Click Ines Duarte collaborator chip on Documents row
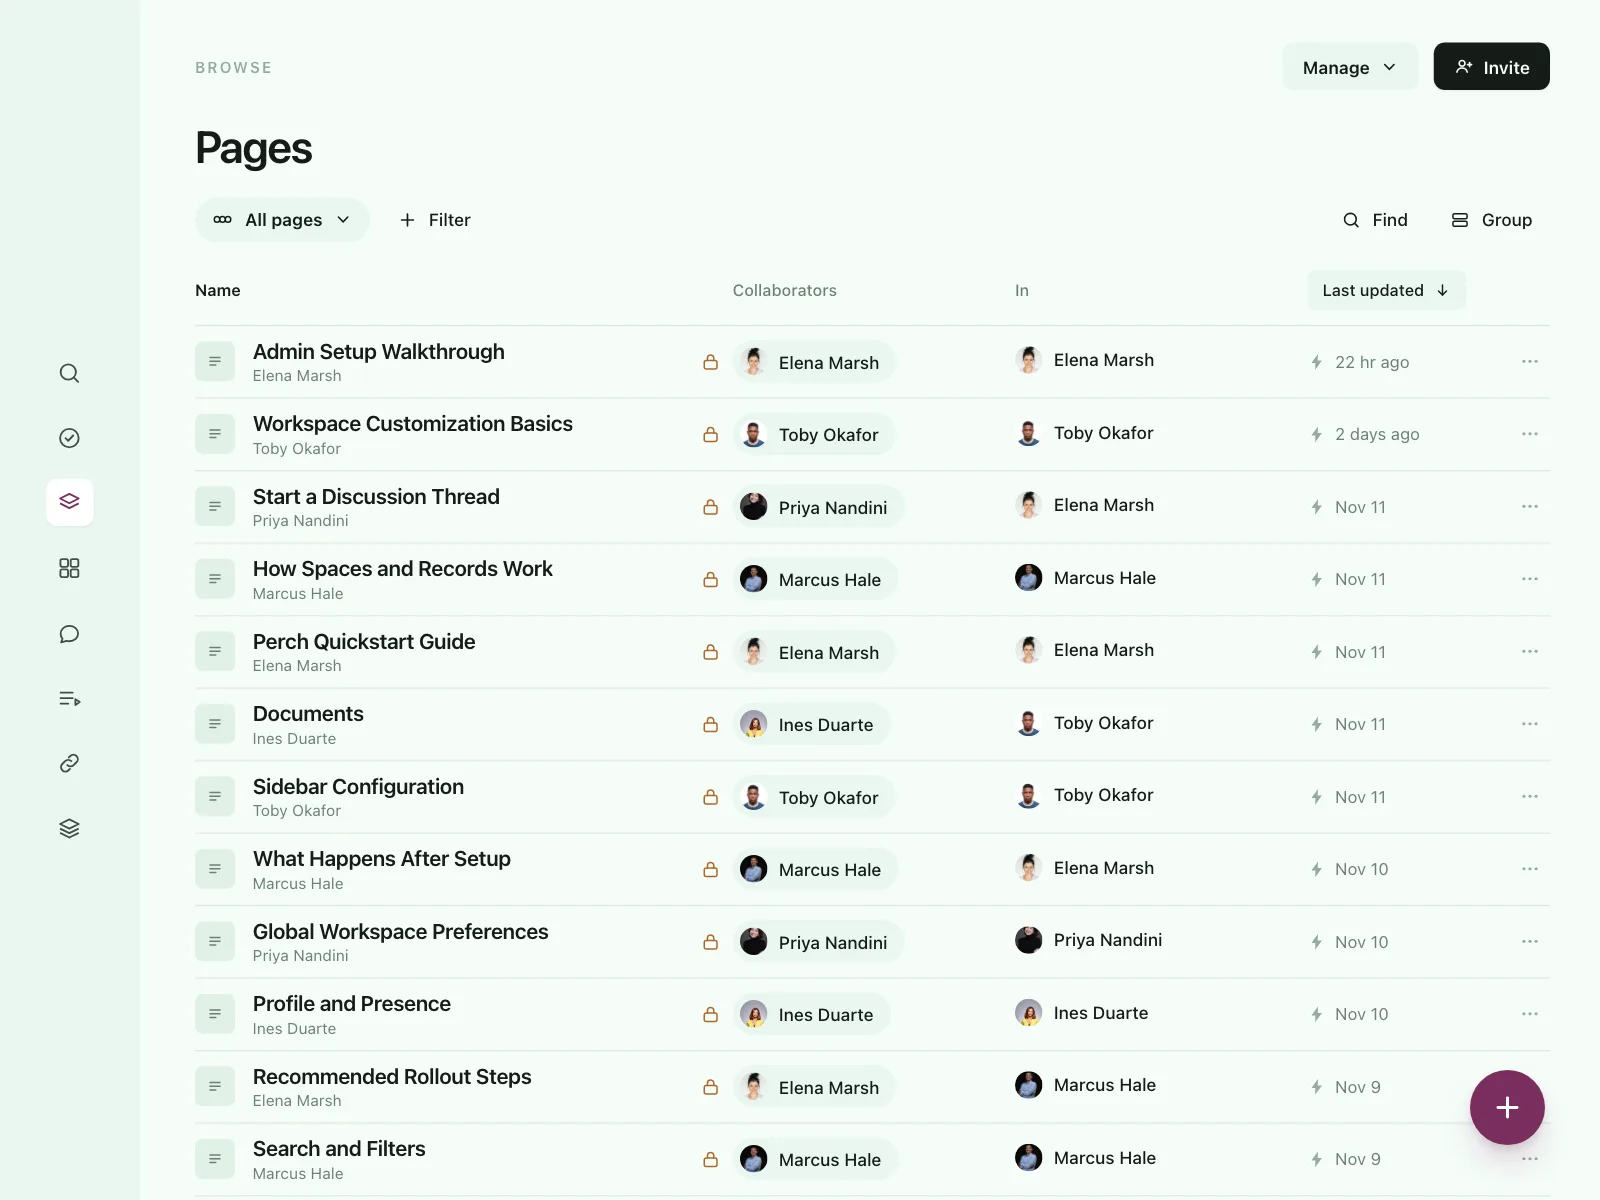Screen dimensions: 1600x1200 (x=811, y=725)
